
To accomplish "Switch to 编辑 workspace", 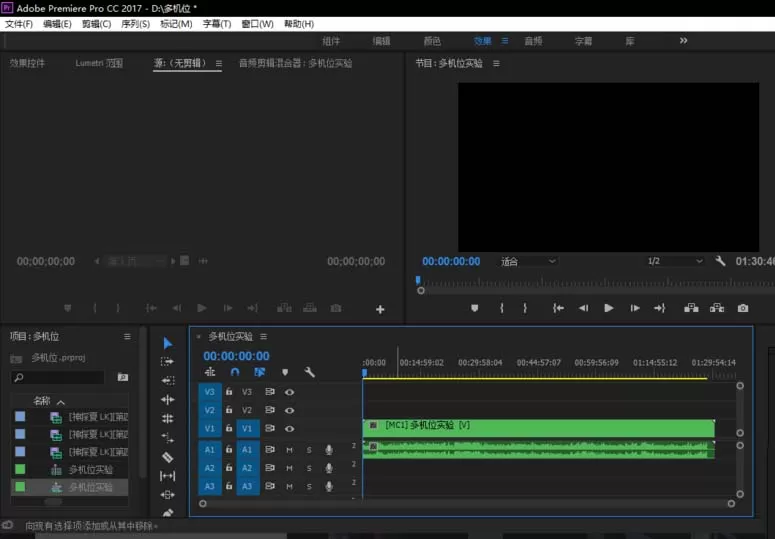I will click(382, 41).
